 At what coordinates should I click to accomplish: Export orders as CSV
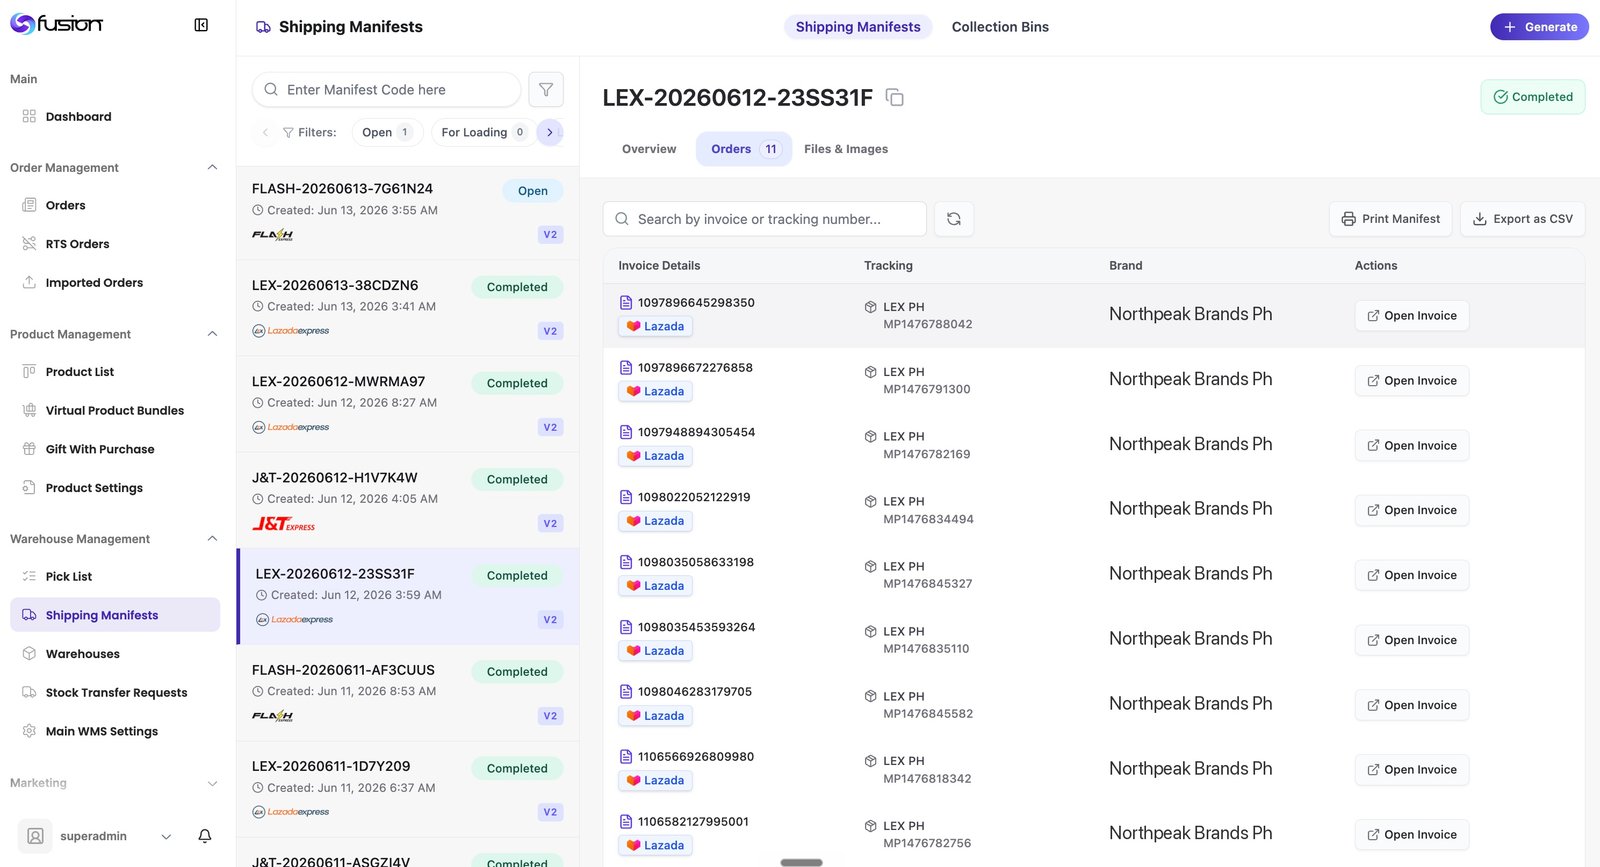(1522, 219)
